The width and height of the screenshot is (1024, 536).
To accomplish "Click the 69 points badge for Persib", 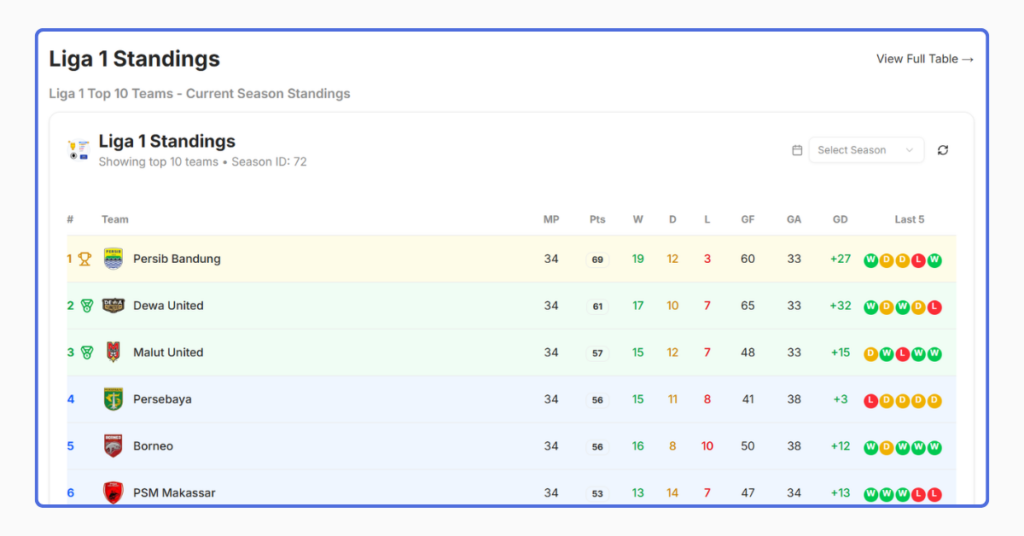I will point(598,259).
